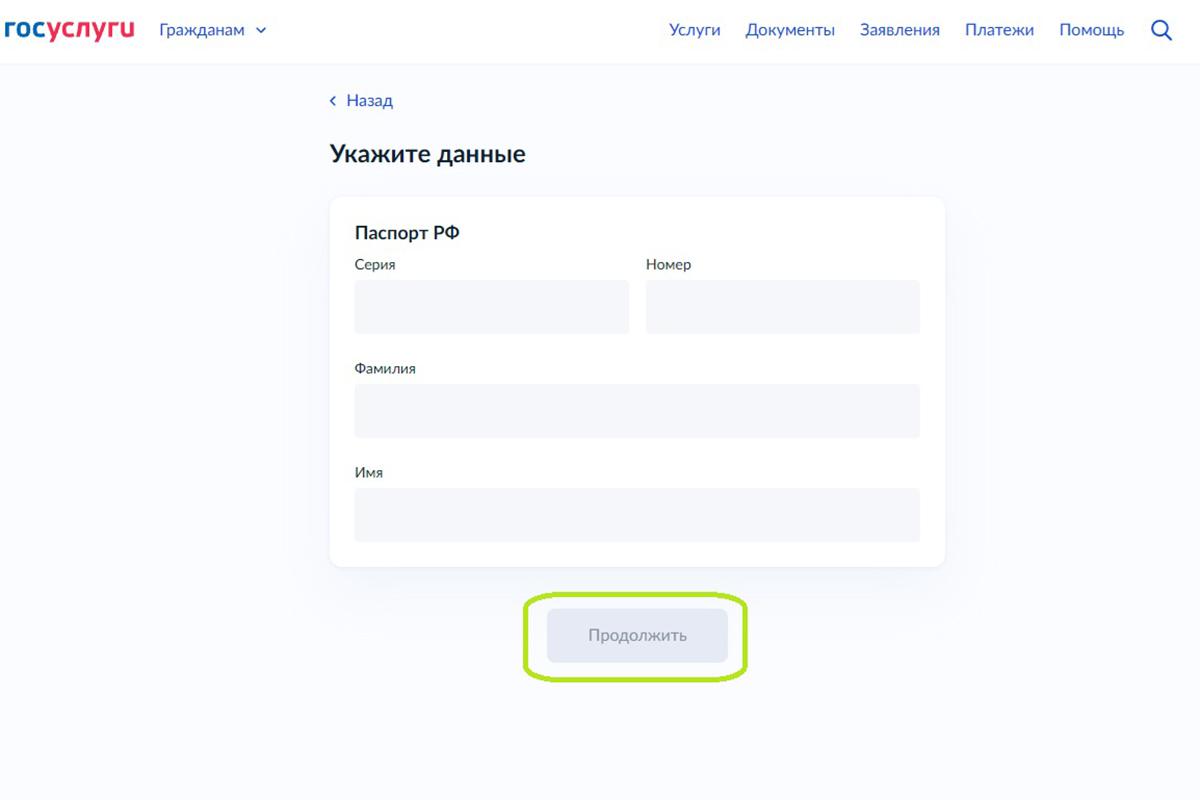The height and width of the screenshot is (800, 1200).
Task: Open the Помощь section
Action: [1091, 30]
